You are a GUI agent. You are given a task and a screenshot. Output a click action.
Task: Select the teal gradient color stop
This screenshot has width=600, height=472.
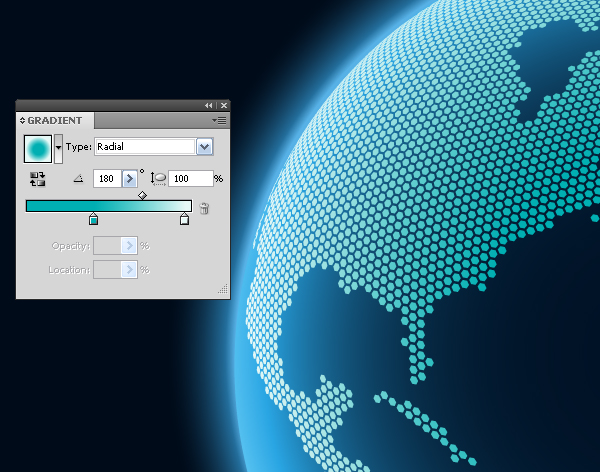[93, 219]
